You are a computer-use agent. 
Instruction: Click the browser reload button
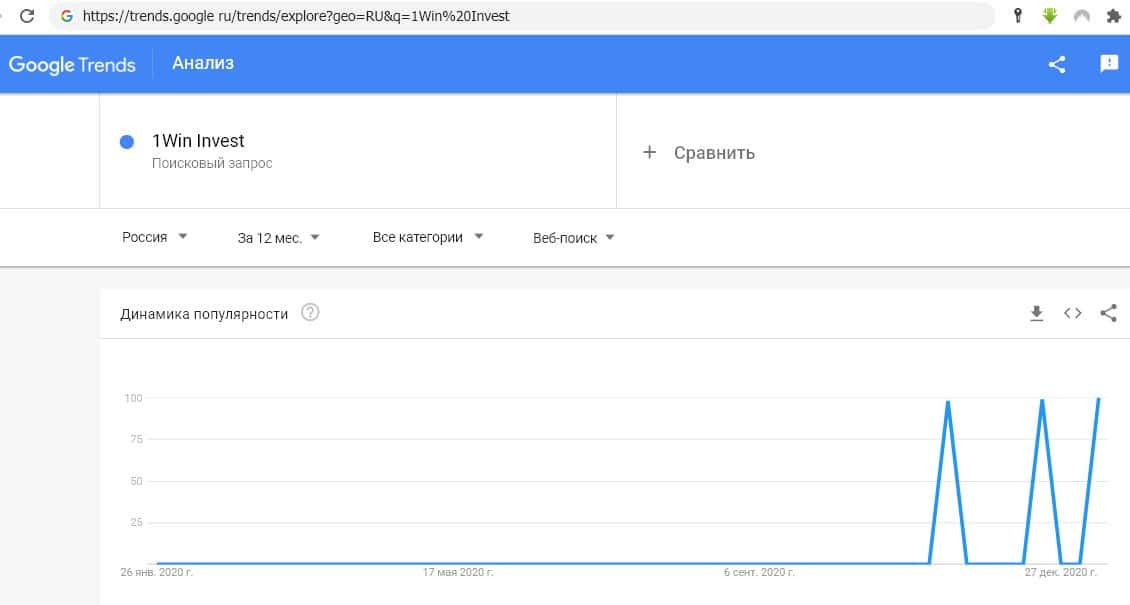tap(27, 16)
